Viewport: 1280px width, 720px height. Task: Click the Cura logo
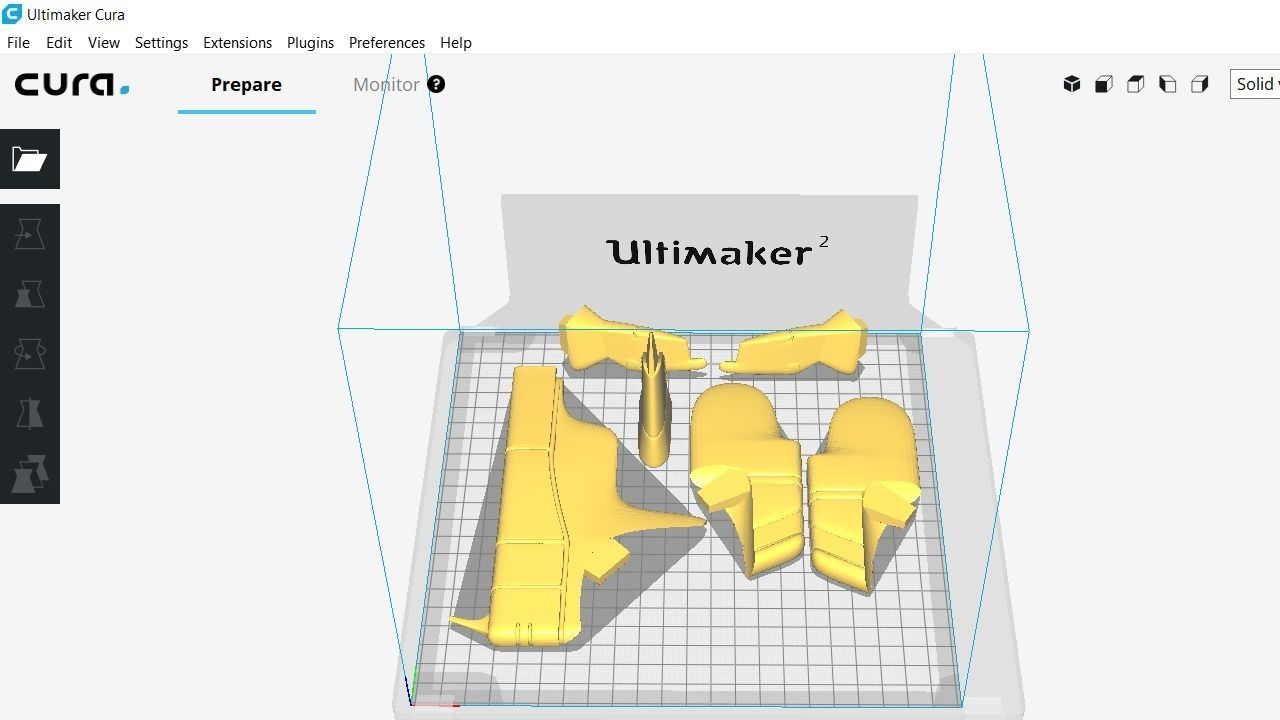tap(72, 85)
